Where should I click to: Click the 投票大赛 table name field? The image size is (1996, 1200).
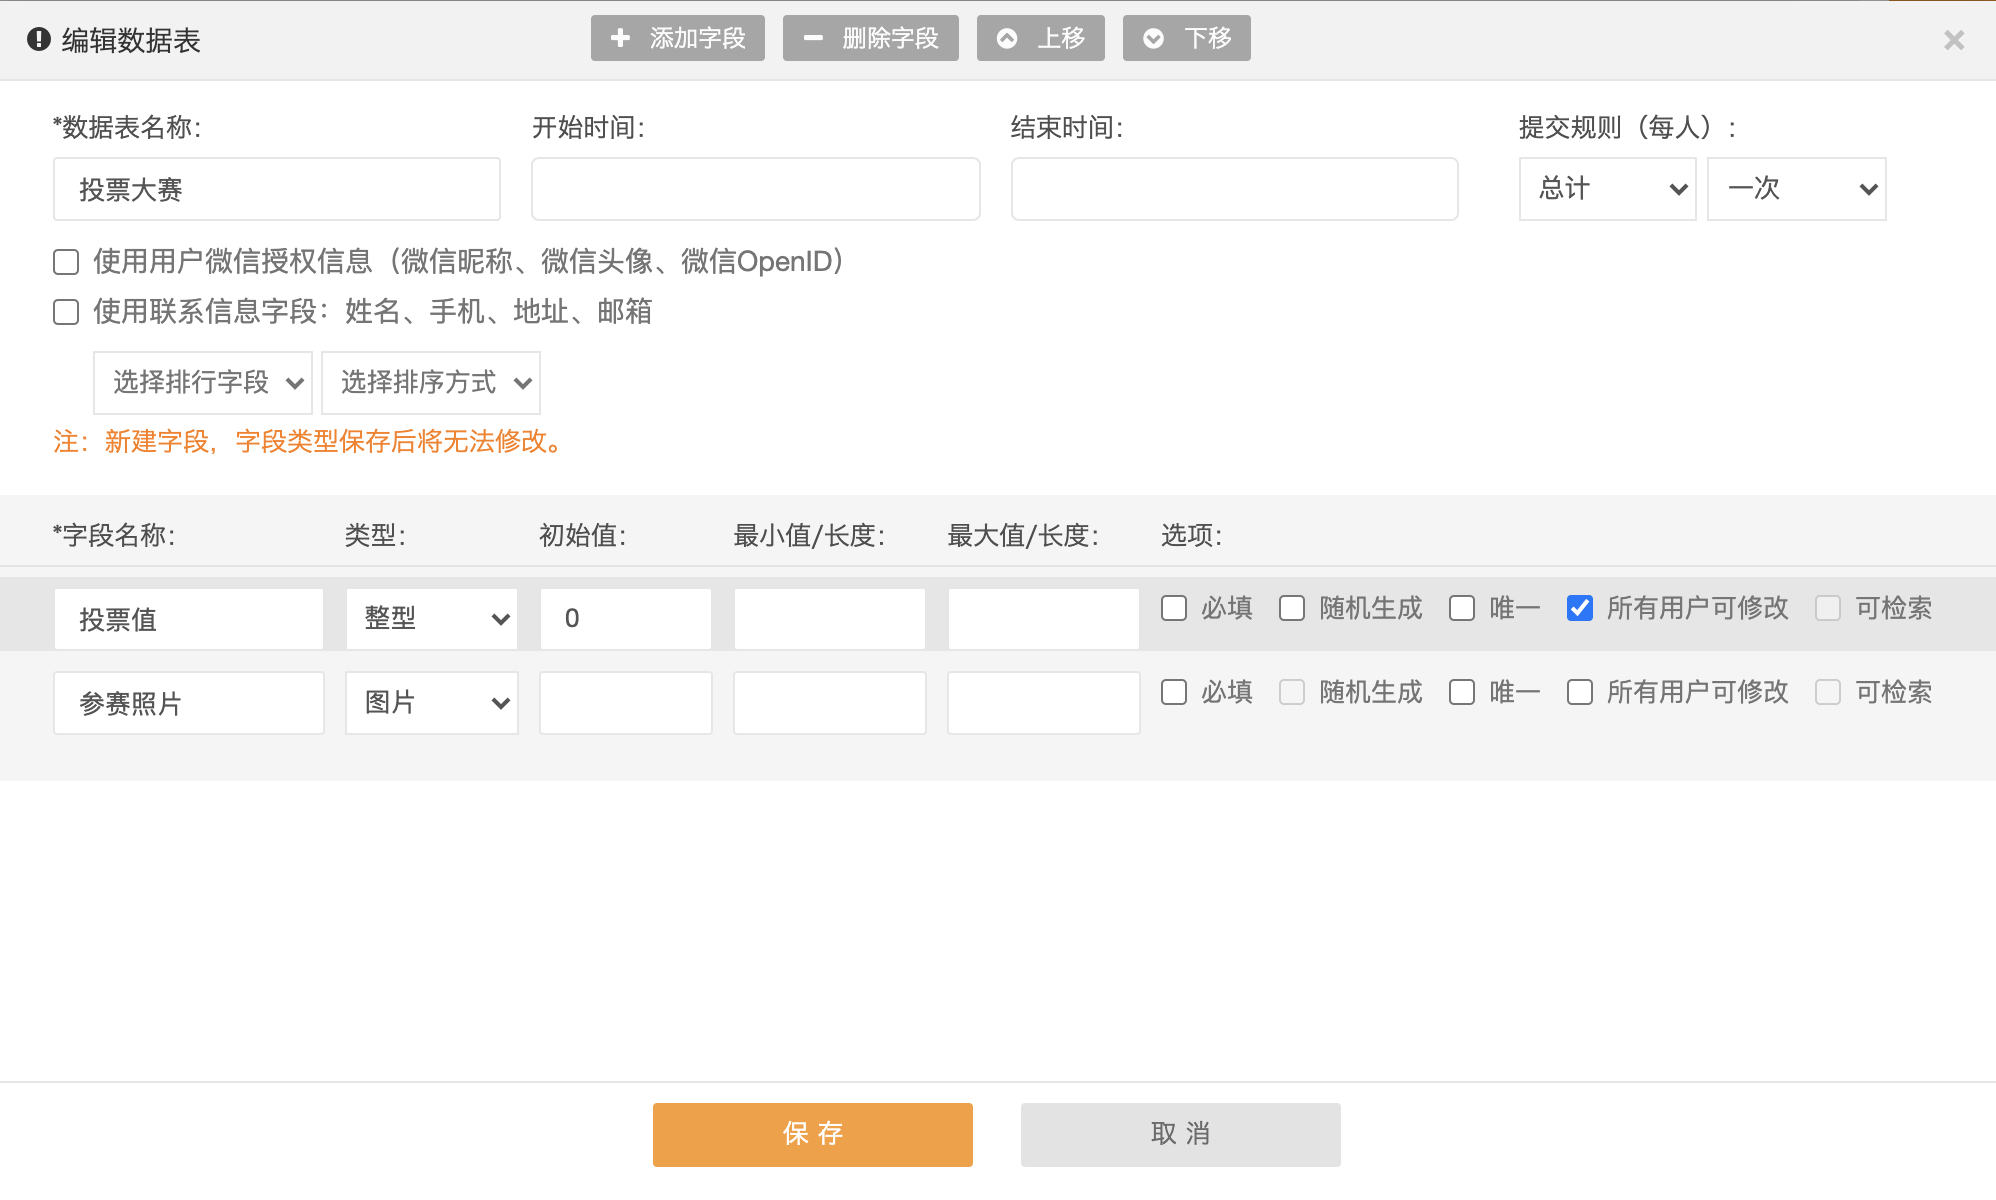pos(277,189)
